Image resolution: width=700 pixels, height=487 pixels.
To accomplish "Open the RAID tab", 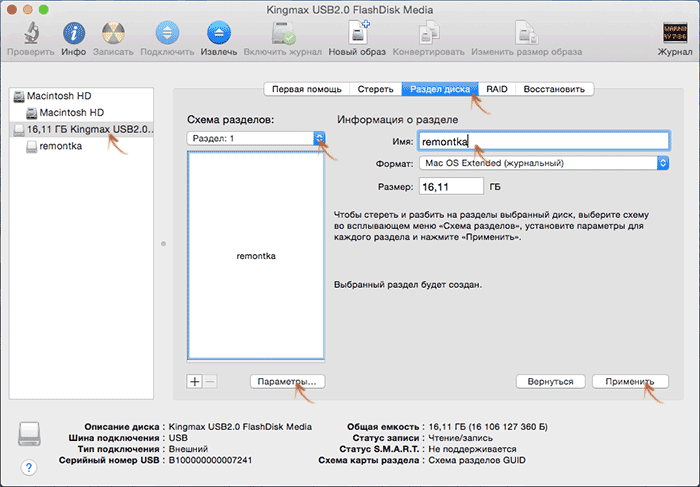I will pos(497,89).
